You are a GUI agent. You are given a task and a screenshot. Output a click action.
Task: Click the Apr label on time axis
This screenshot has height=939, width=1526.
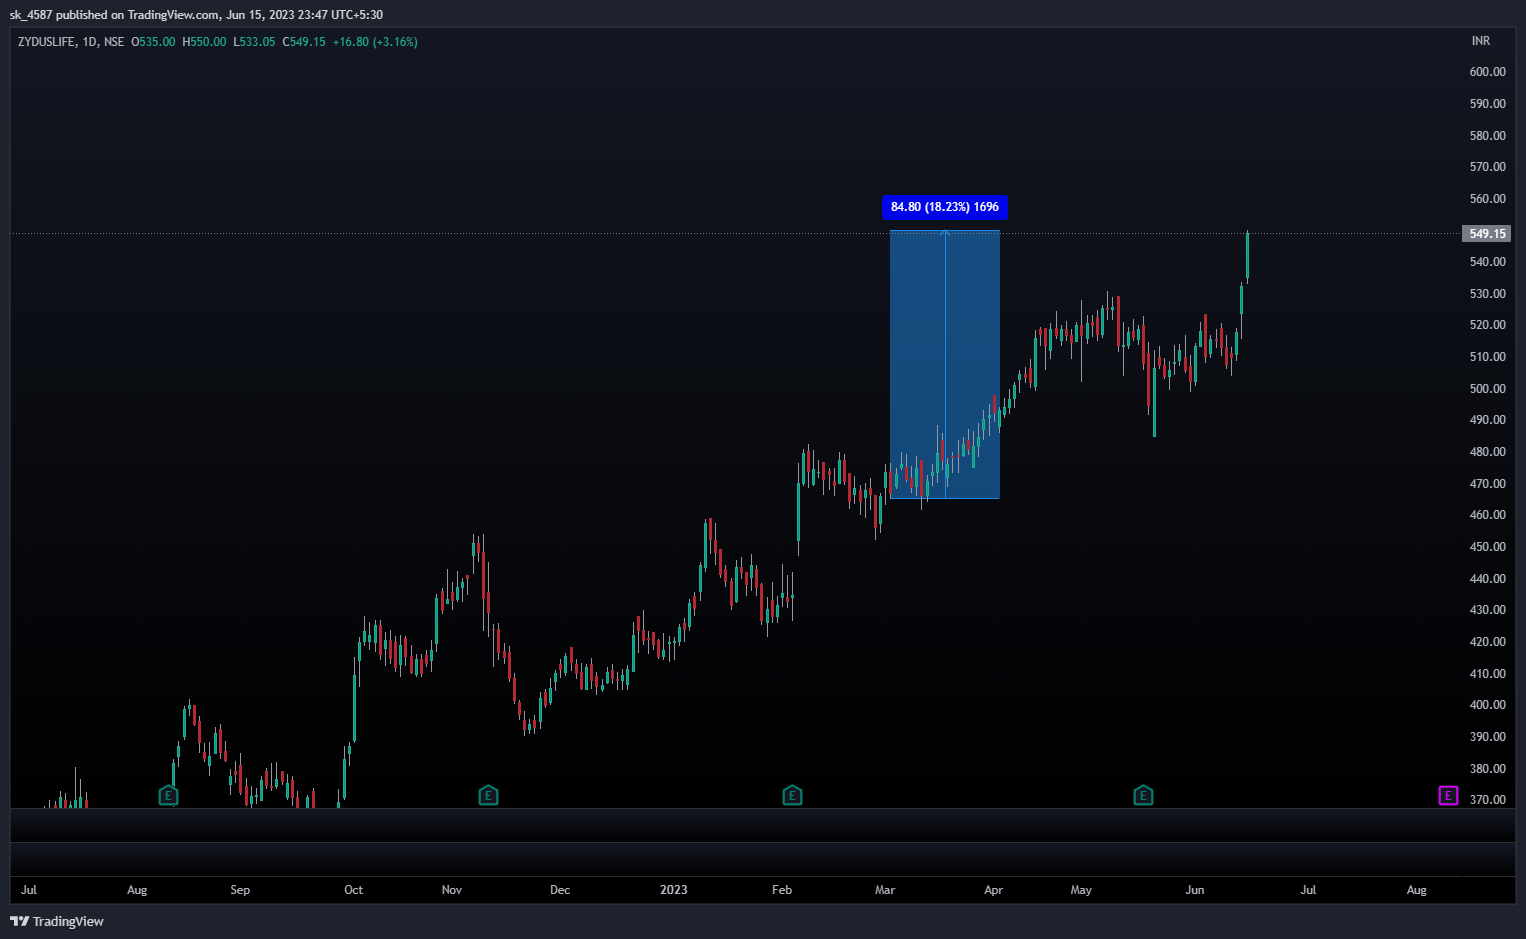click(993, 890)
